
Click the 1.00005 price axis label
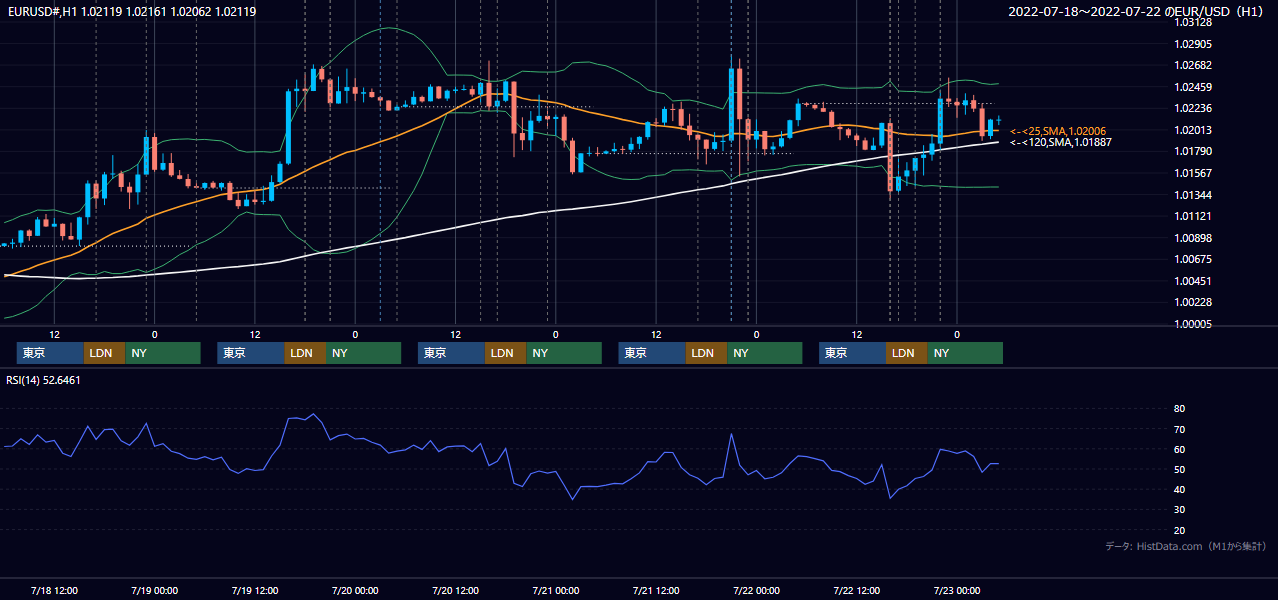1194,324
